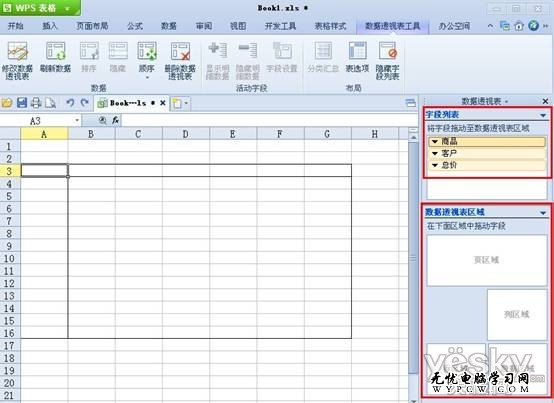Redo the last action
554x403 pixels.
[84, 103]
